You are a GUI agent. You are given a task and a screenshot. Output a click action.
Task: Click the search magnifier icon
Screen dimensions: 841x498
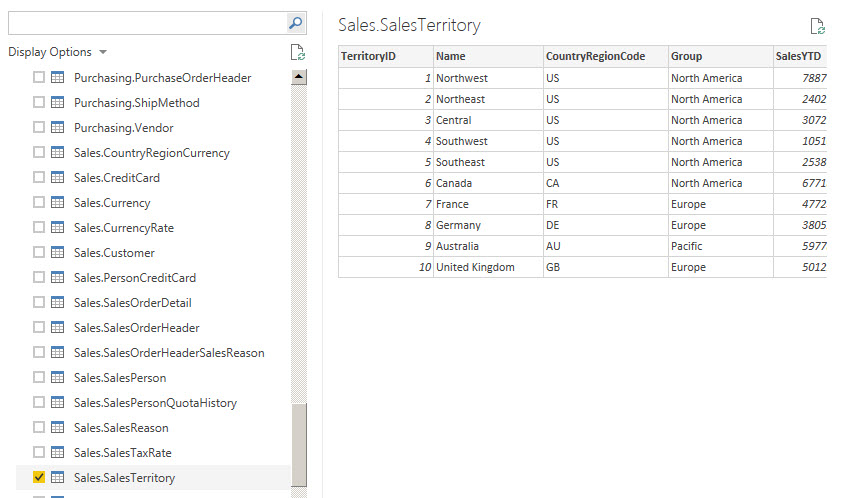295,23
